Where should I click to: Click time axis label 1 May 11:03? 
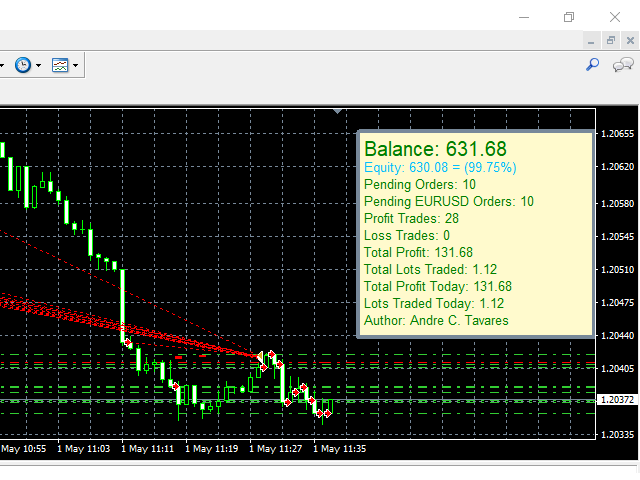point(84,449)
